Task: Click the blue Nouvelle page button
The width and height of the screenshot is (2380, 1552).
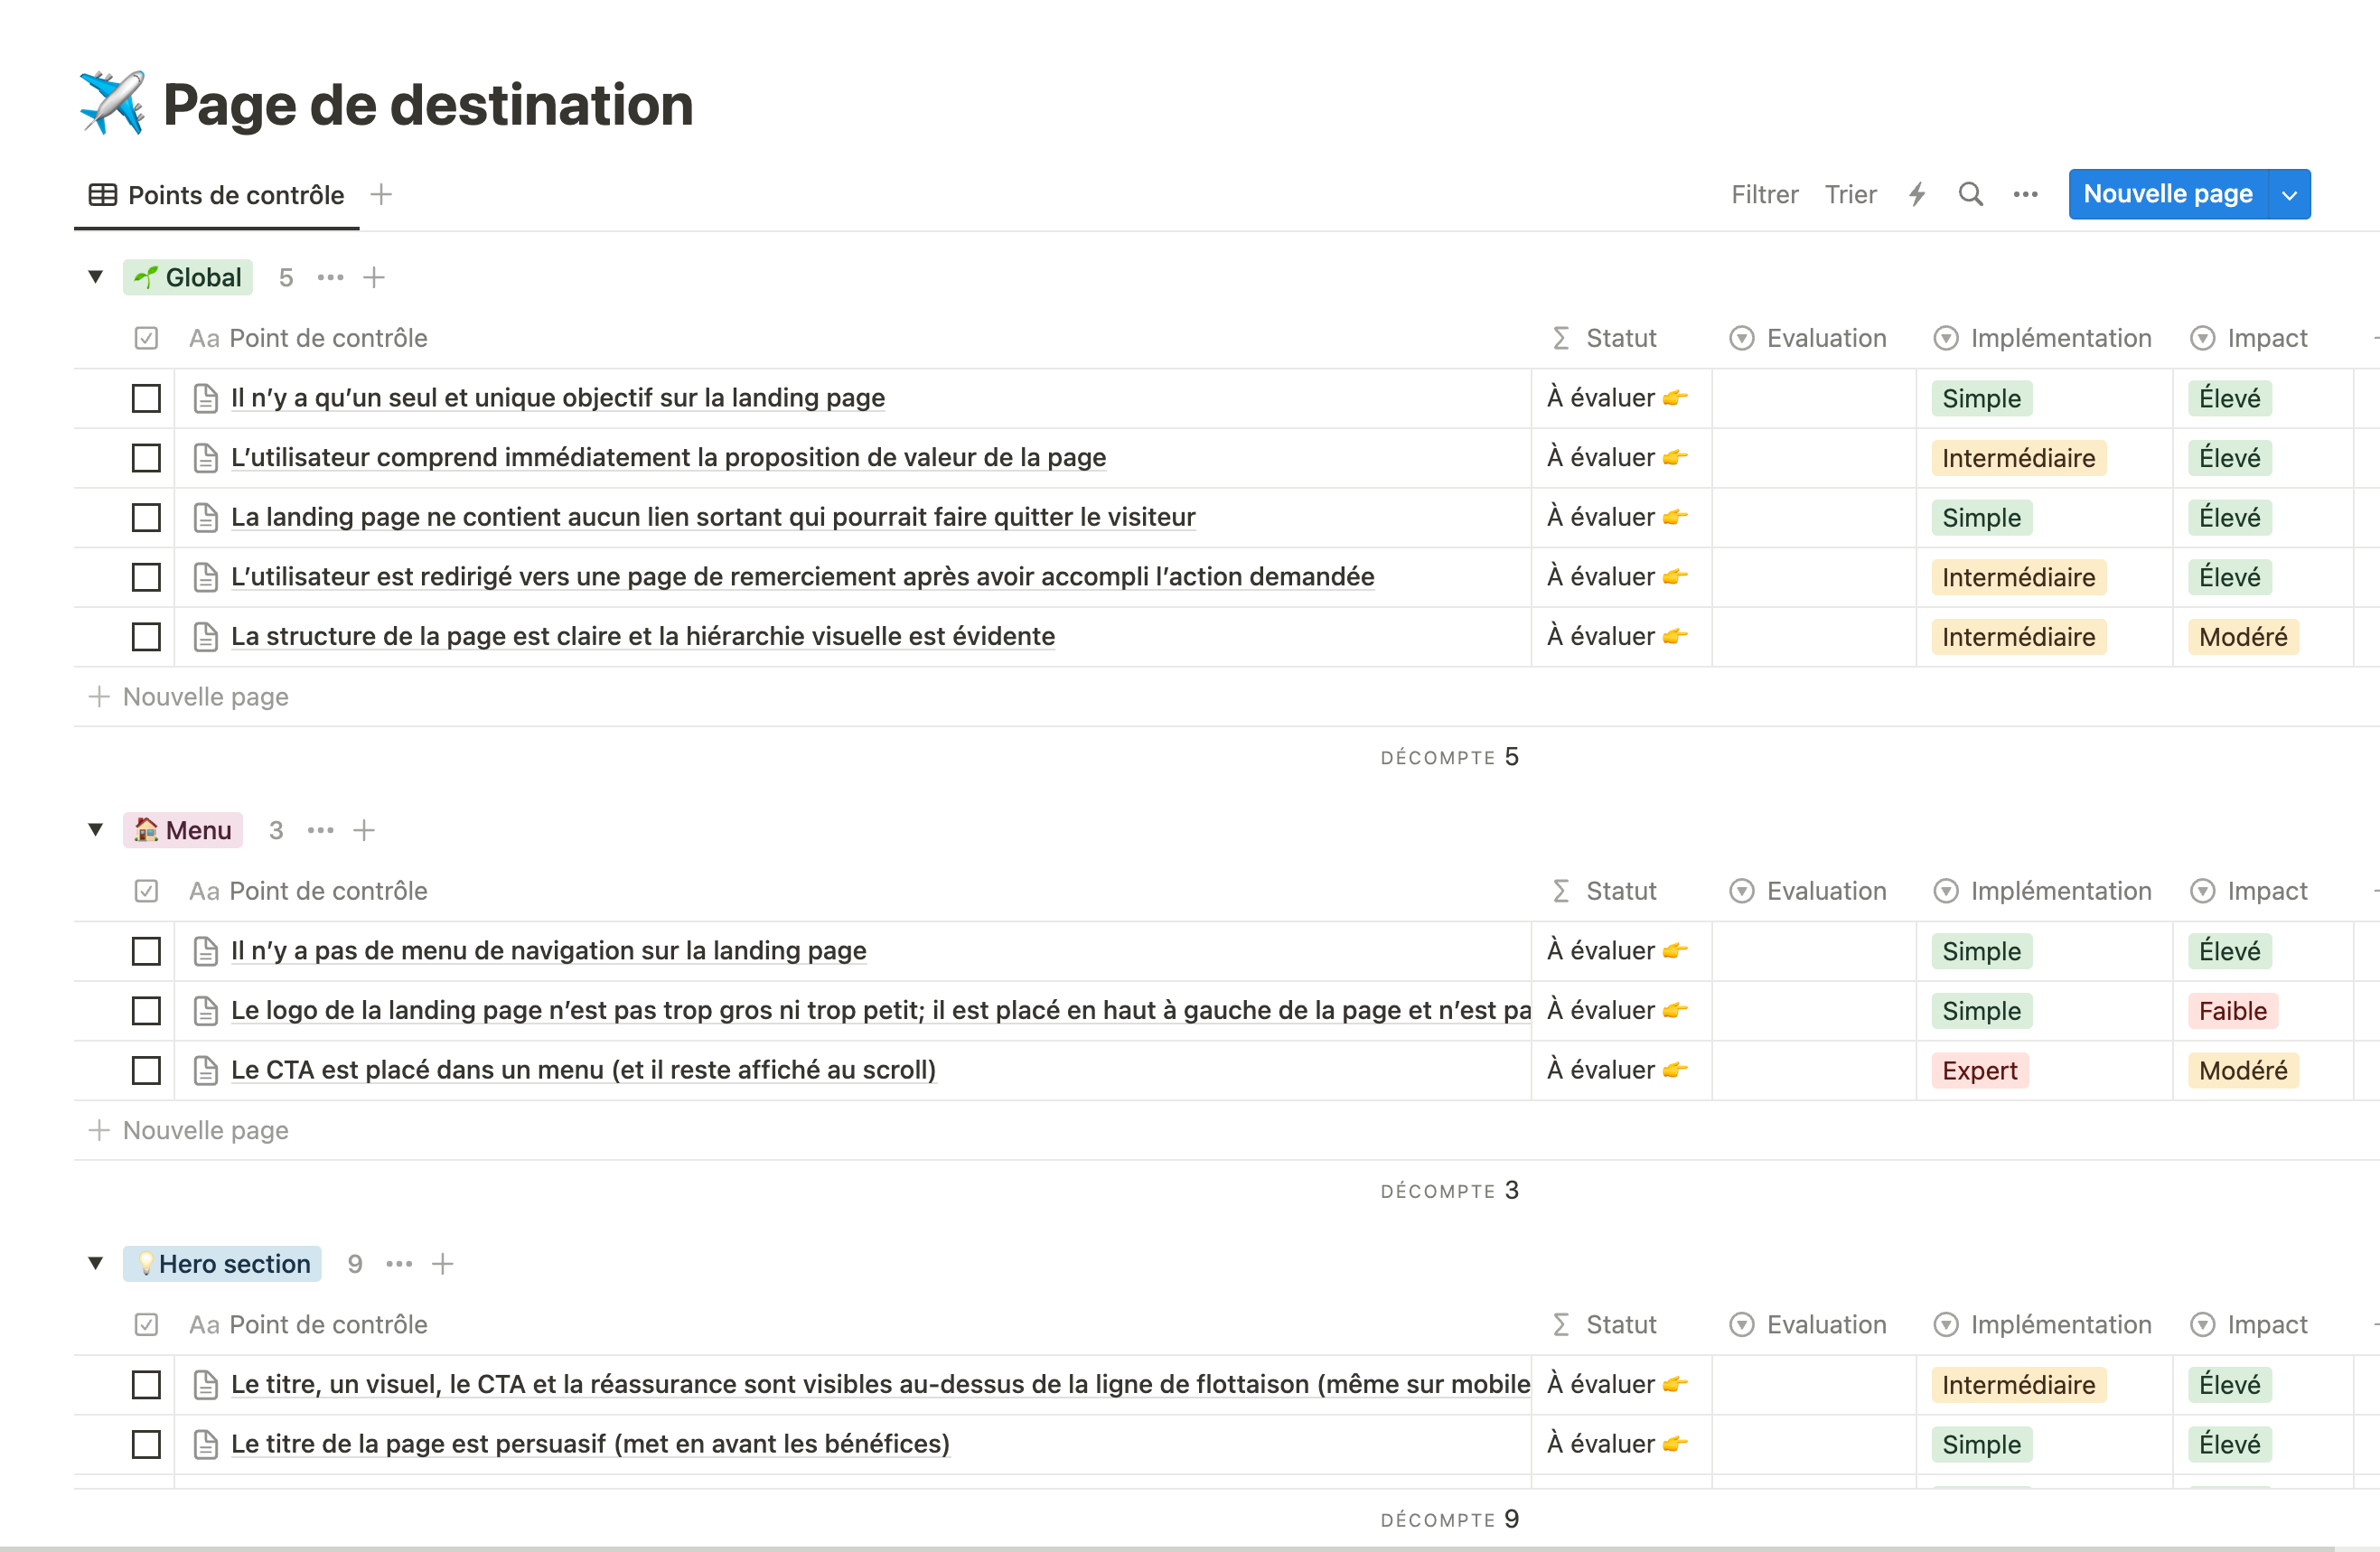Action: click(x=2167, y=194)
